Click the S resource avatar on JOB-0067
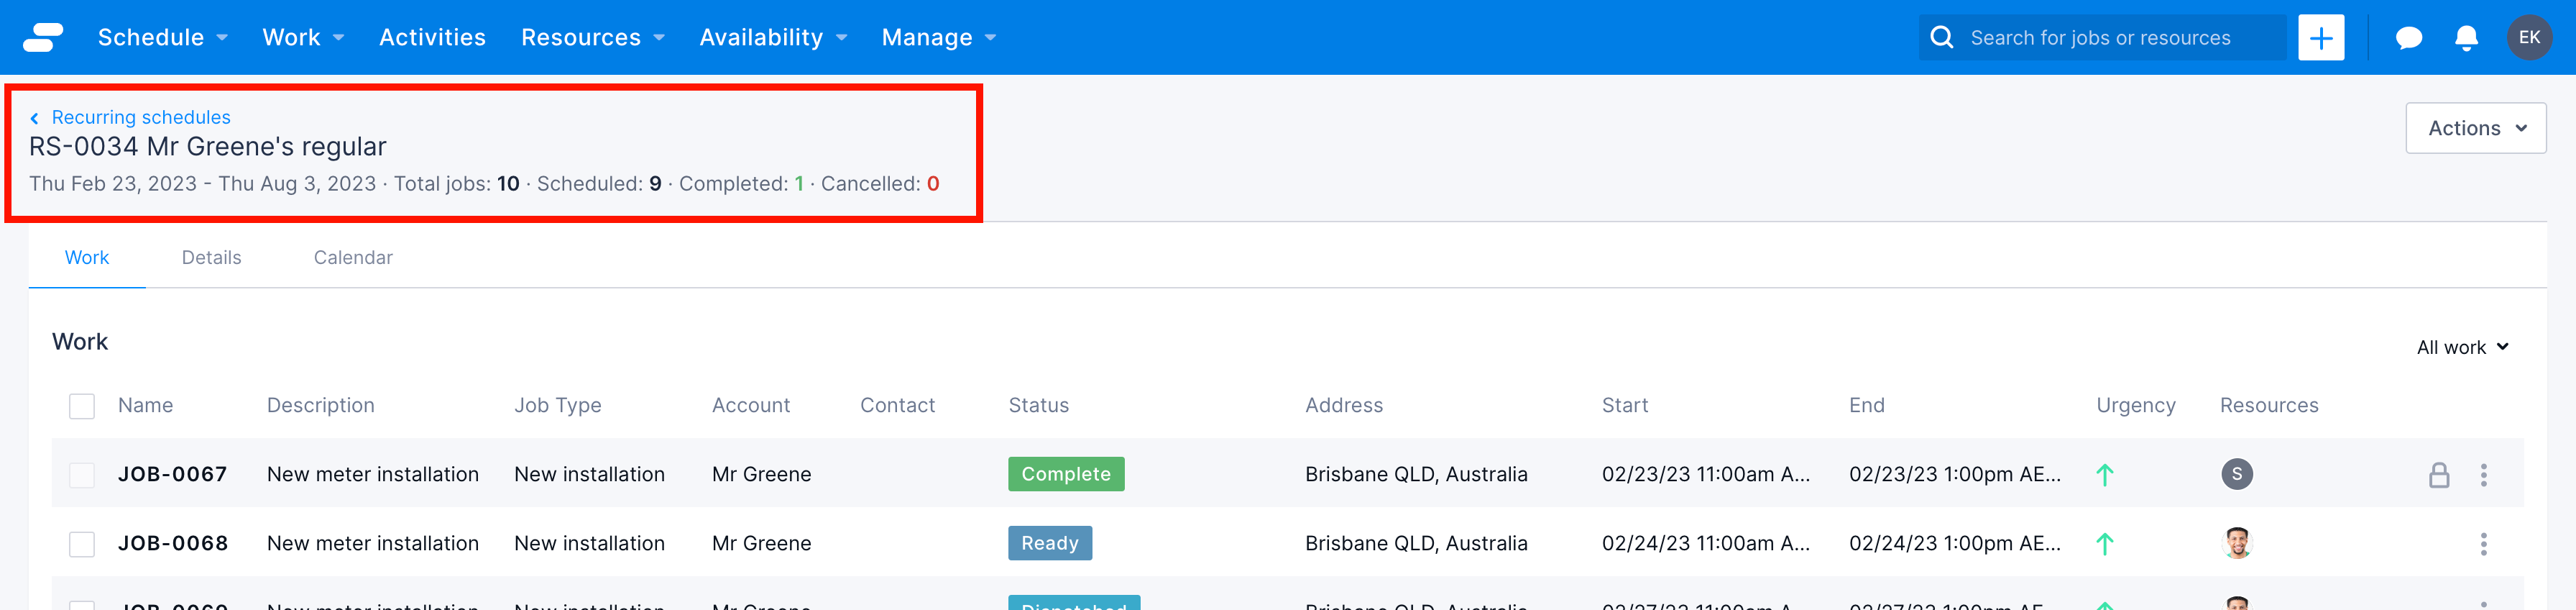The image size is (2576, 610). pos(2237,474)
